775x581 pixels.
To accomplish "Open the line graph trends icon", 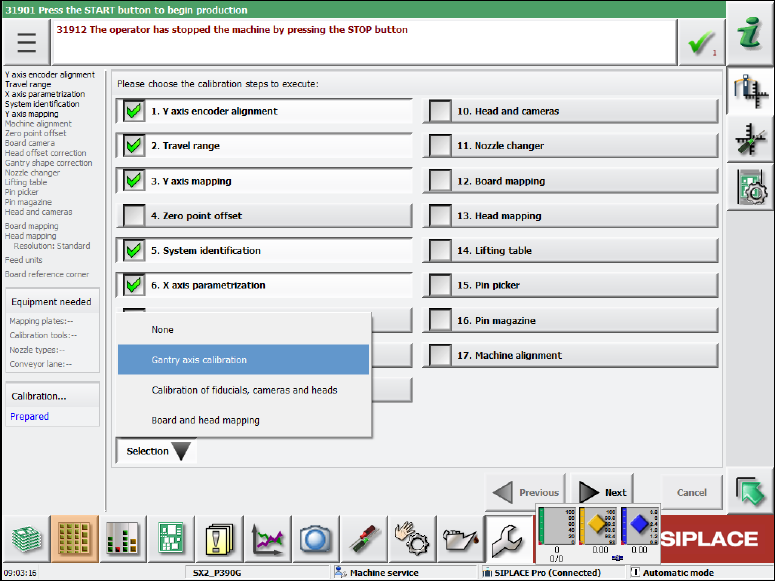I will 267,538.
